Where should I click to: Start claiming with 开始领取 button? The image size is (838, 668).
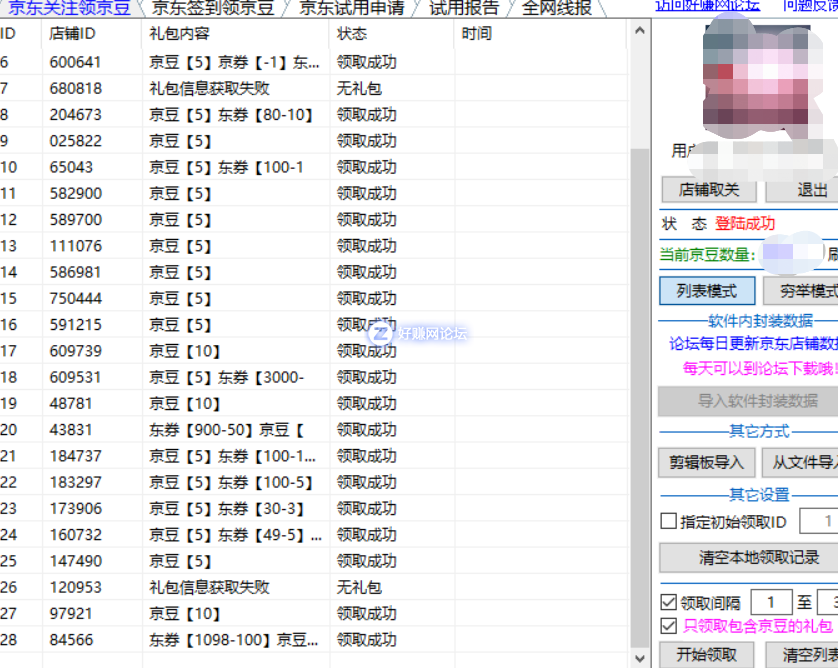point(707,655)
